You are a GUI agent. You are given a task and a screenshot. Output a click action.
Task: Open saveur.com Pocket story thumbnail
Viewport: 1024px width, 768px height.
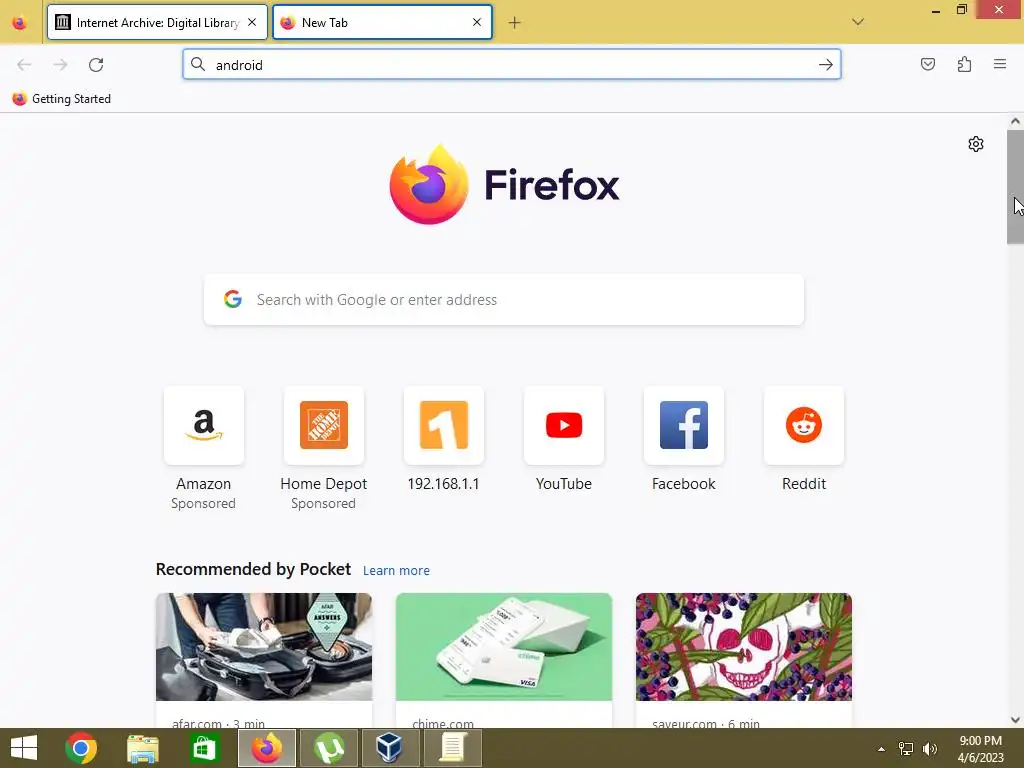click(744, 647)
